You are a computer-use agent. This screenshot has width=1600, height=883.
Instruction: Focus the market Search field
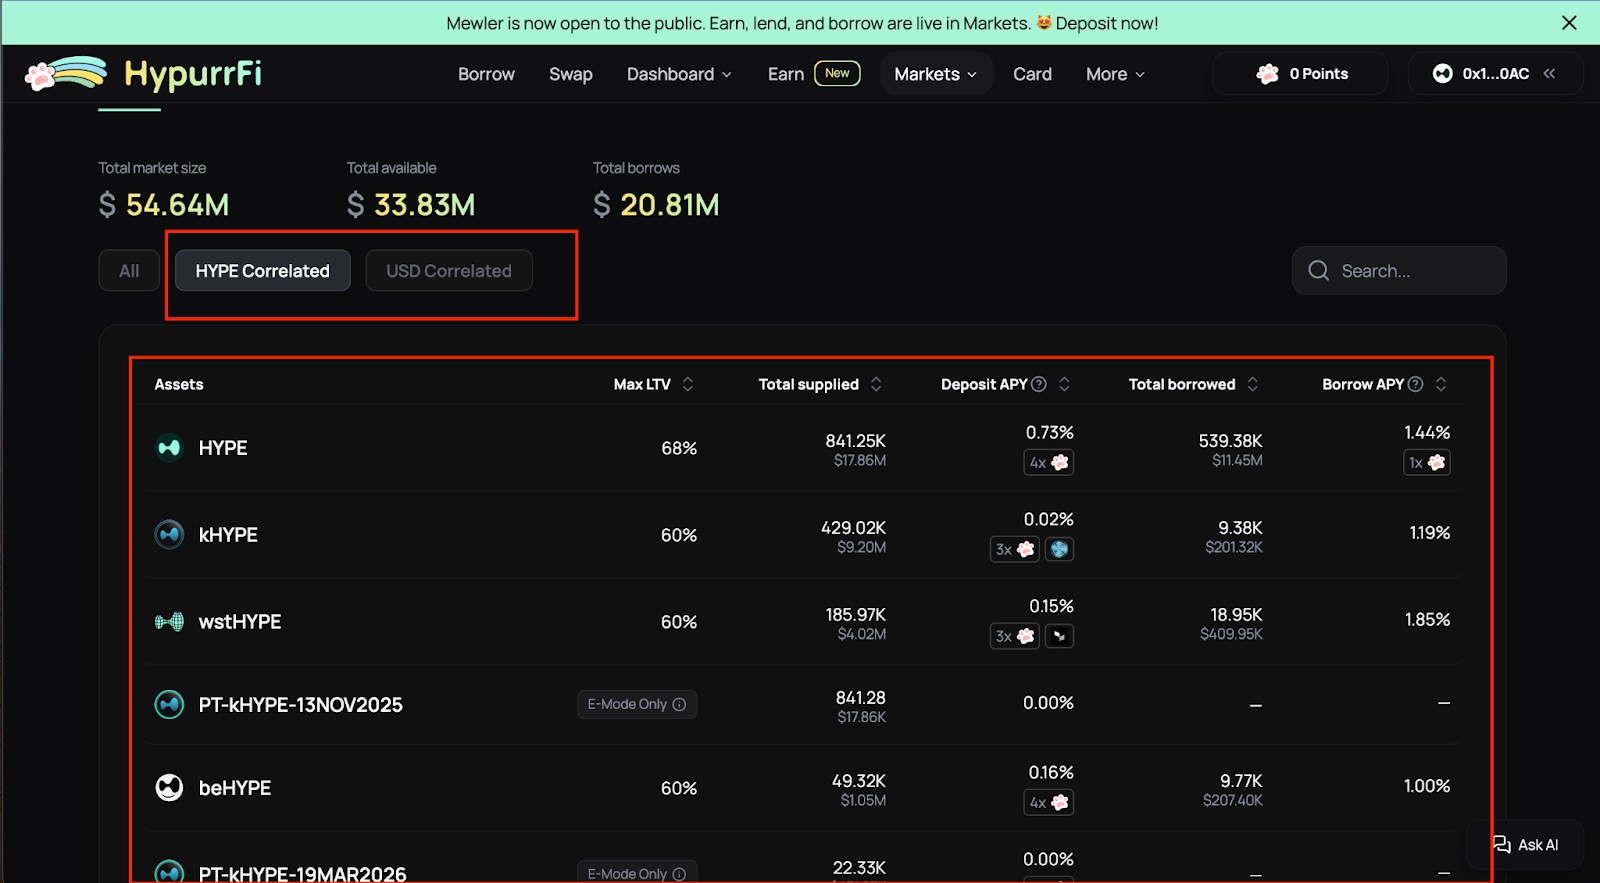coord(1399,270)
